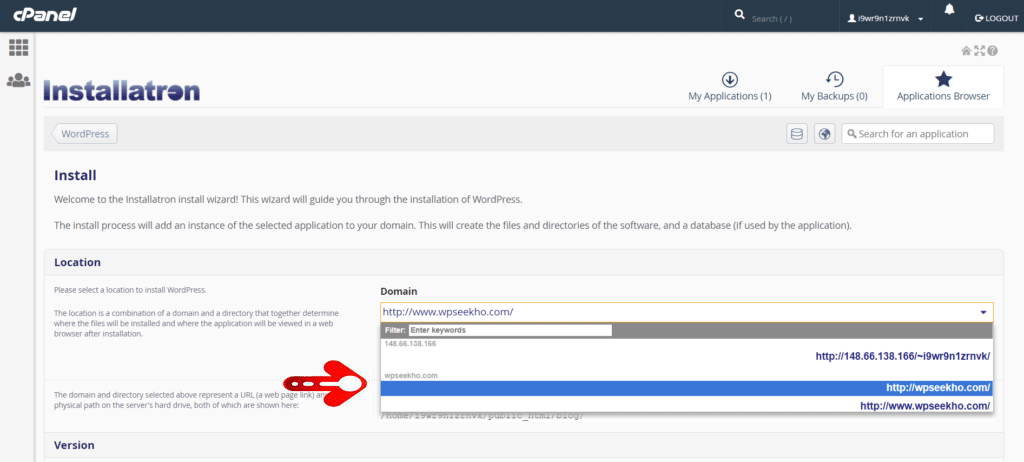Click the cPanel logo
The height and width of the screenshot is (462, 1024).
pyautogui.click(x=44, y=15)
